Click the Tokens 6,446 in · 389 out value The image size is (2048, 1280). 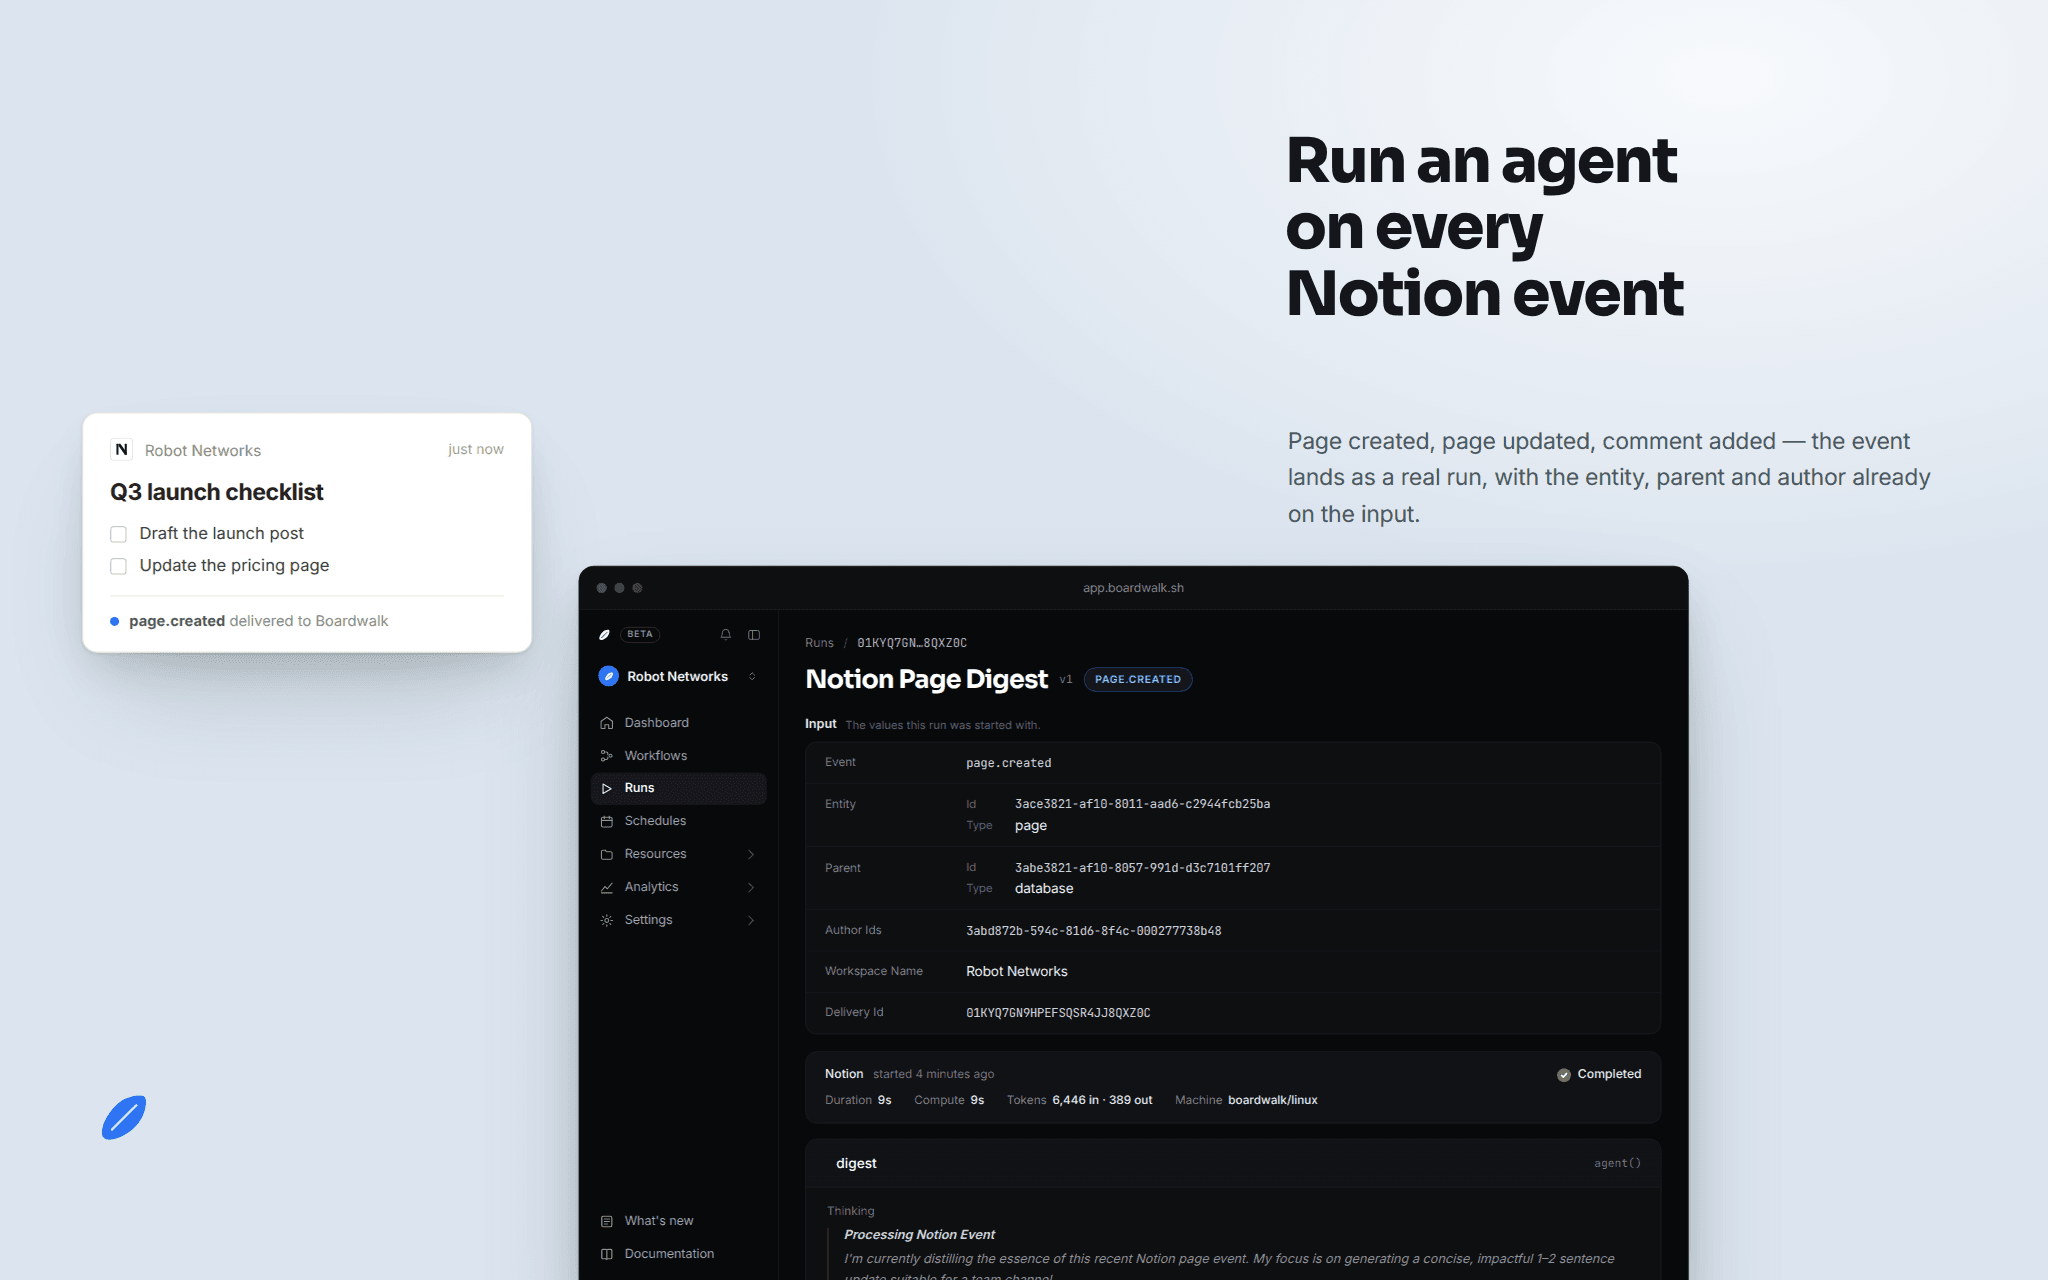(1101, 1101)
